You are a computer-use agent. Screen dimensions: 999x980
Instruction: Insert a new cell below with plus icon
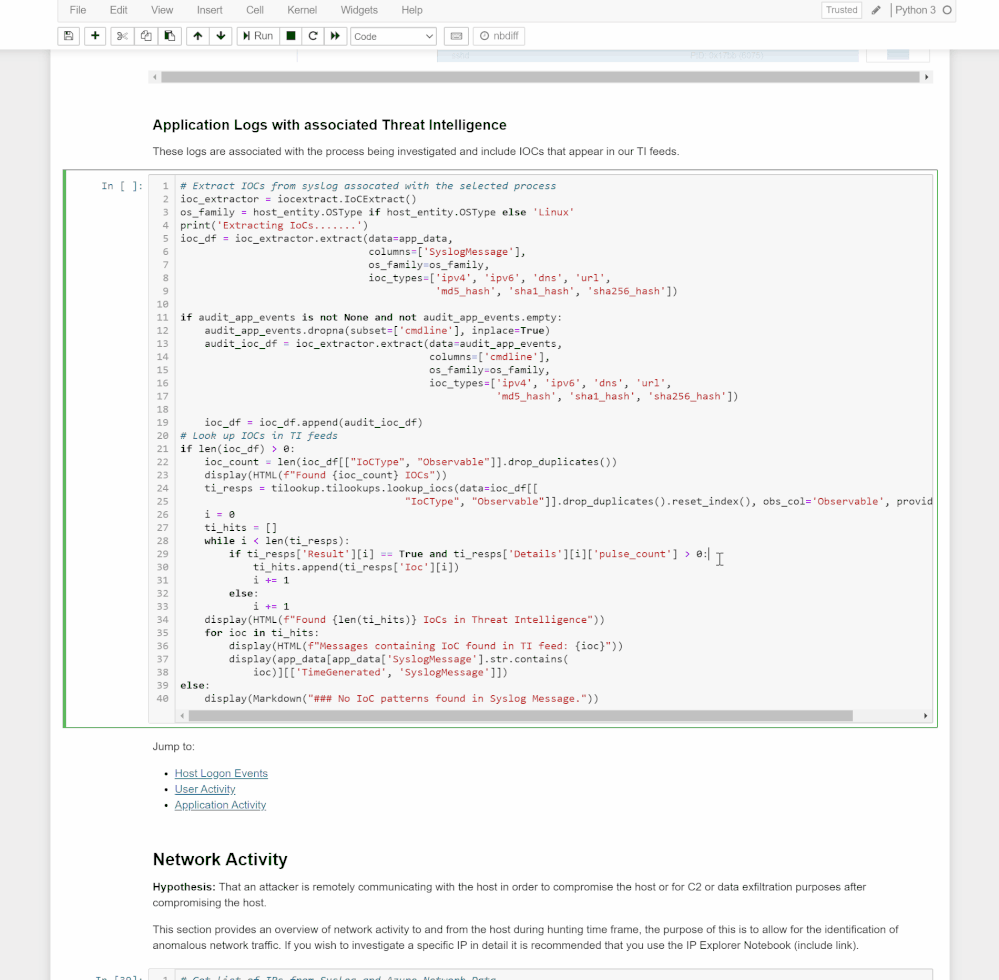coord(95,36)
